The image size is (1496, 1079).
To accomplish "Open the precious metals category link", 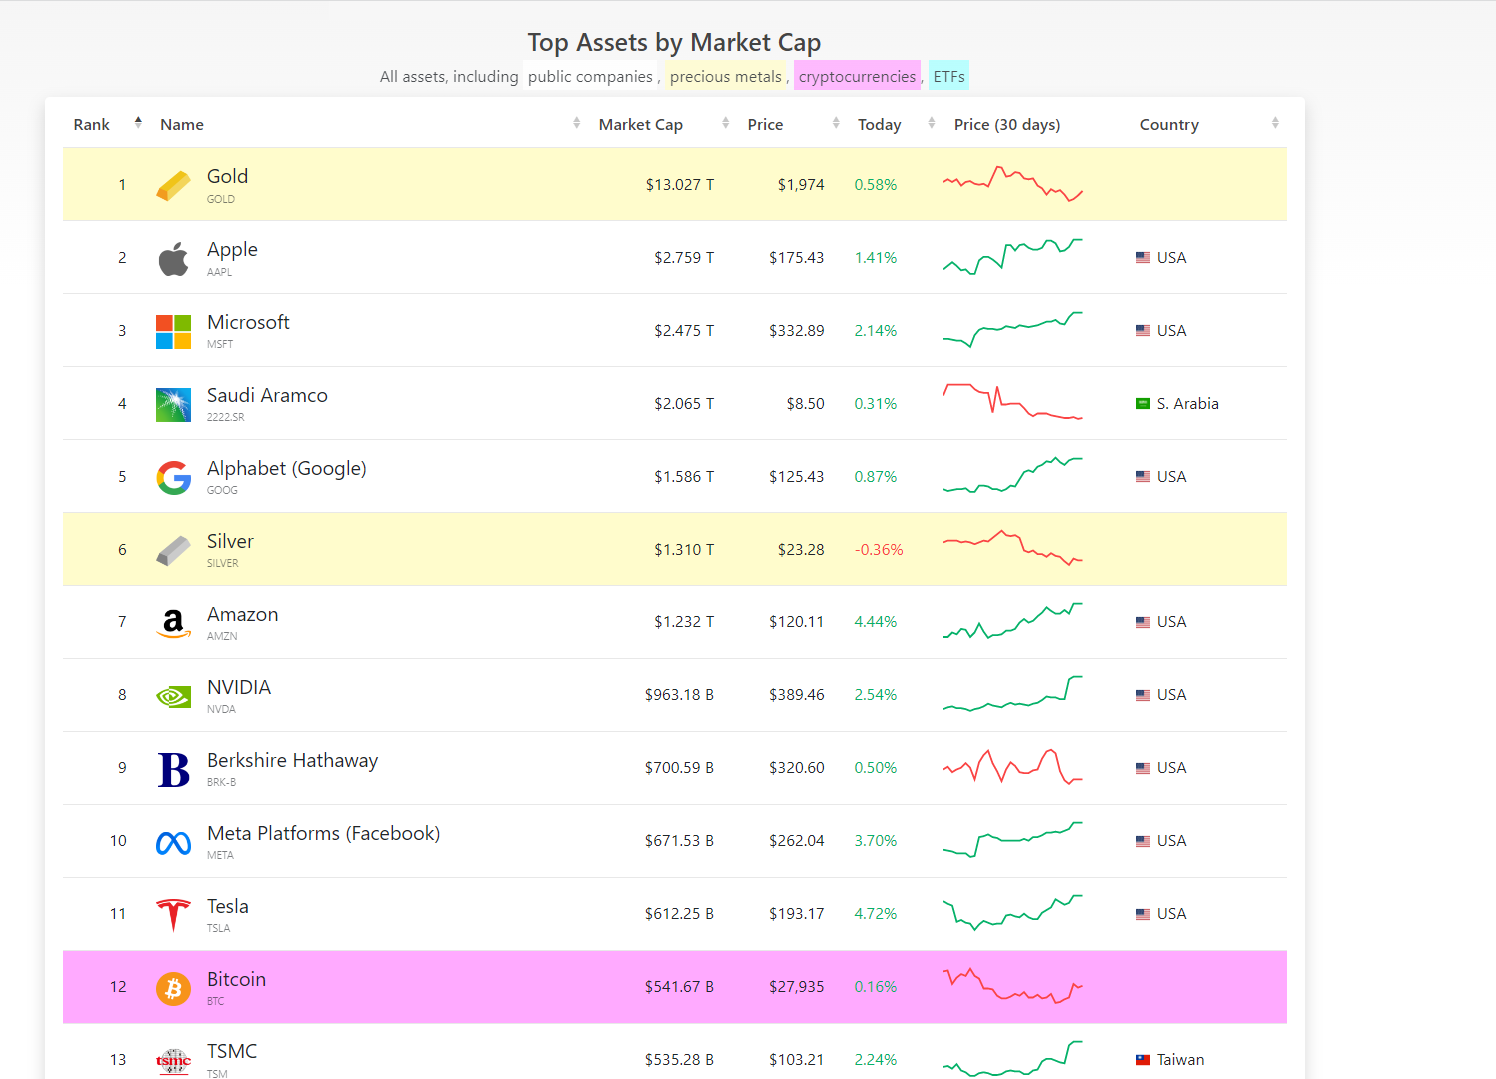I will [726, 76].
